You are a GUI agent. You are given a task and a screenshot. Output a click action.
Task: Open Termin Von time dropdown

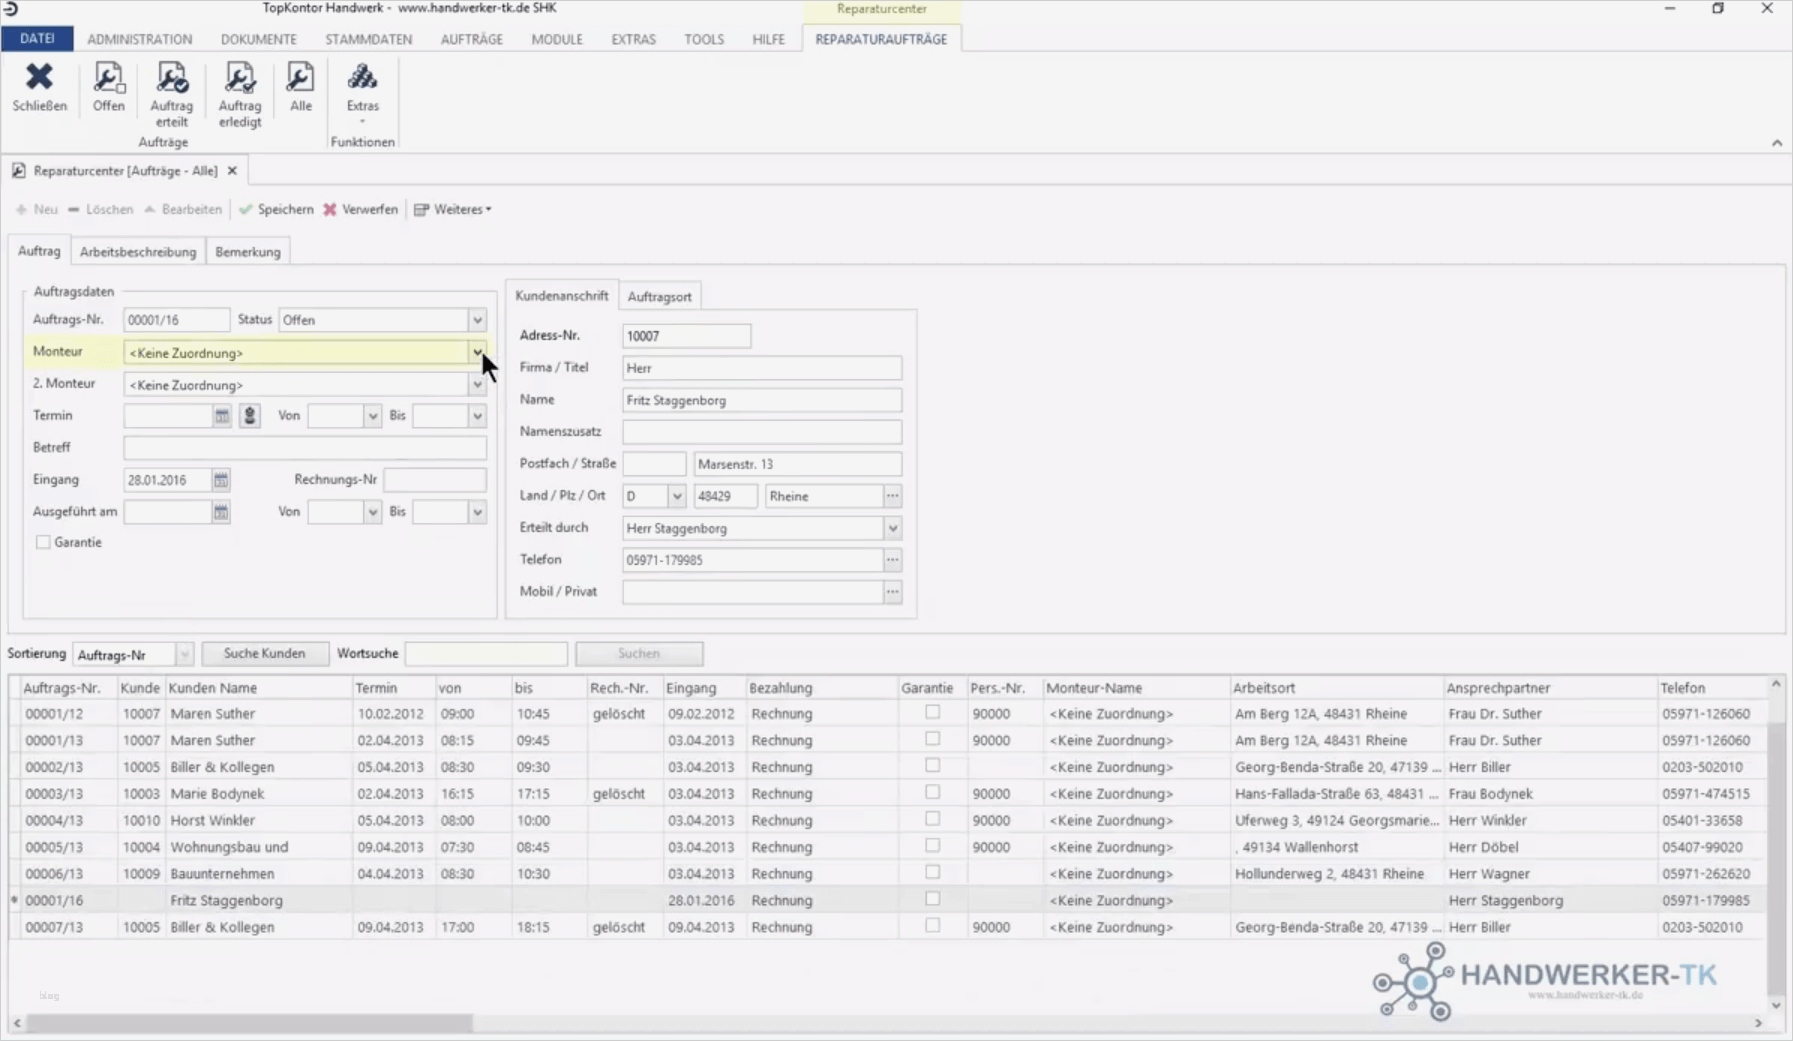372,416
